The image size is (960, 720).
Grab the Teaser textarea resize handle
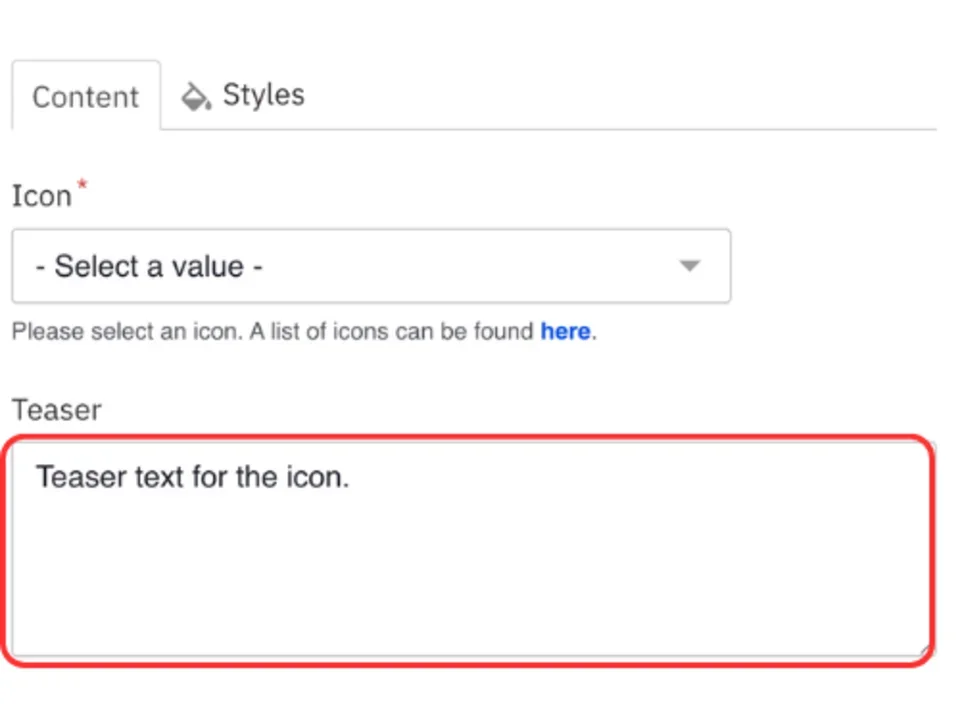pyautogui.click(x=925, y=651)
